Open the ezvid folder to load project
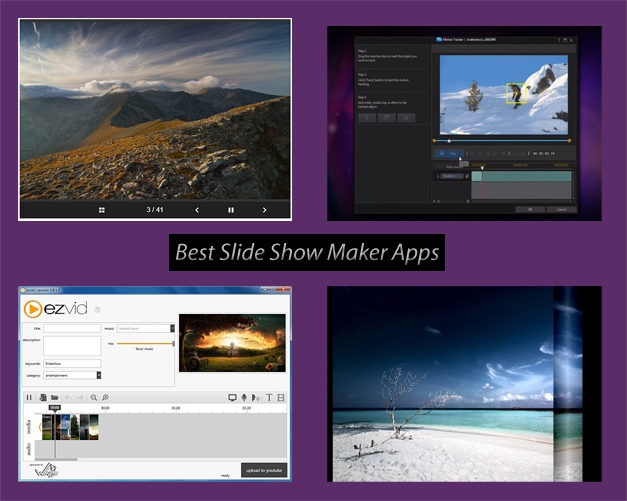 [55, 397]
